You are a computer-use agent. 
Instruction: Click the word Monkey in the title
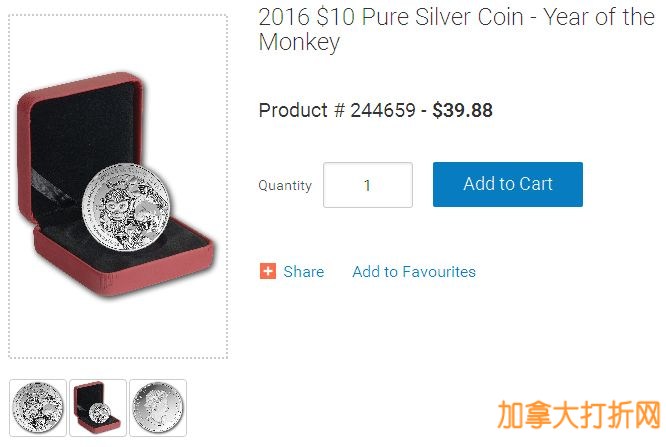(299, 42)
